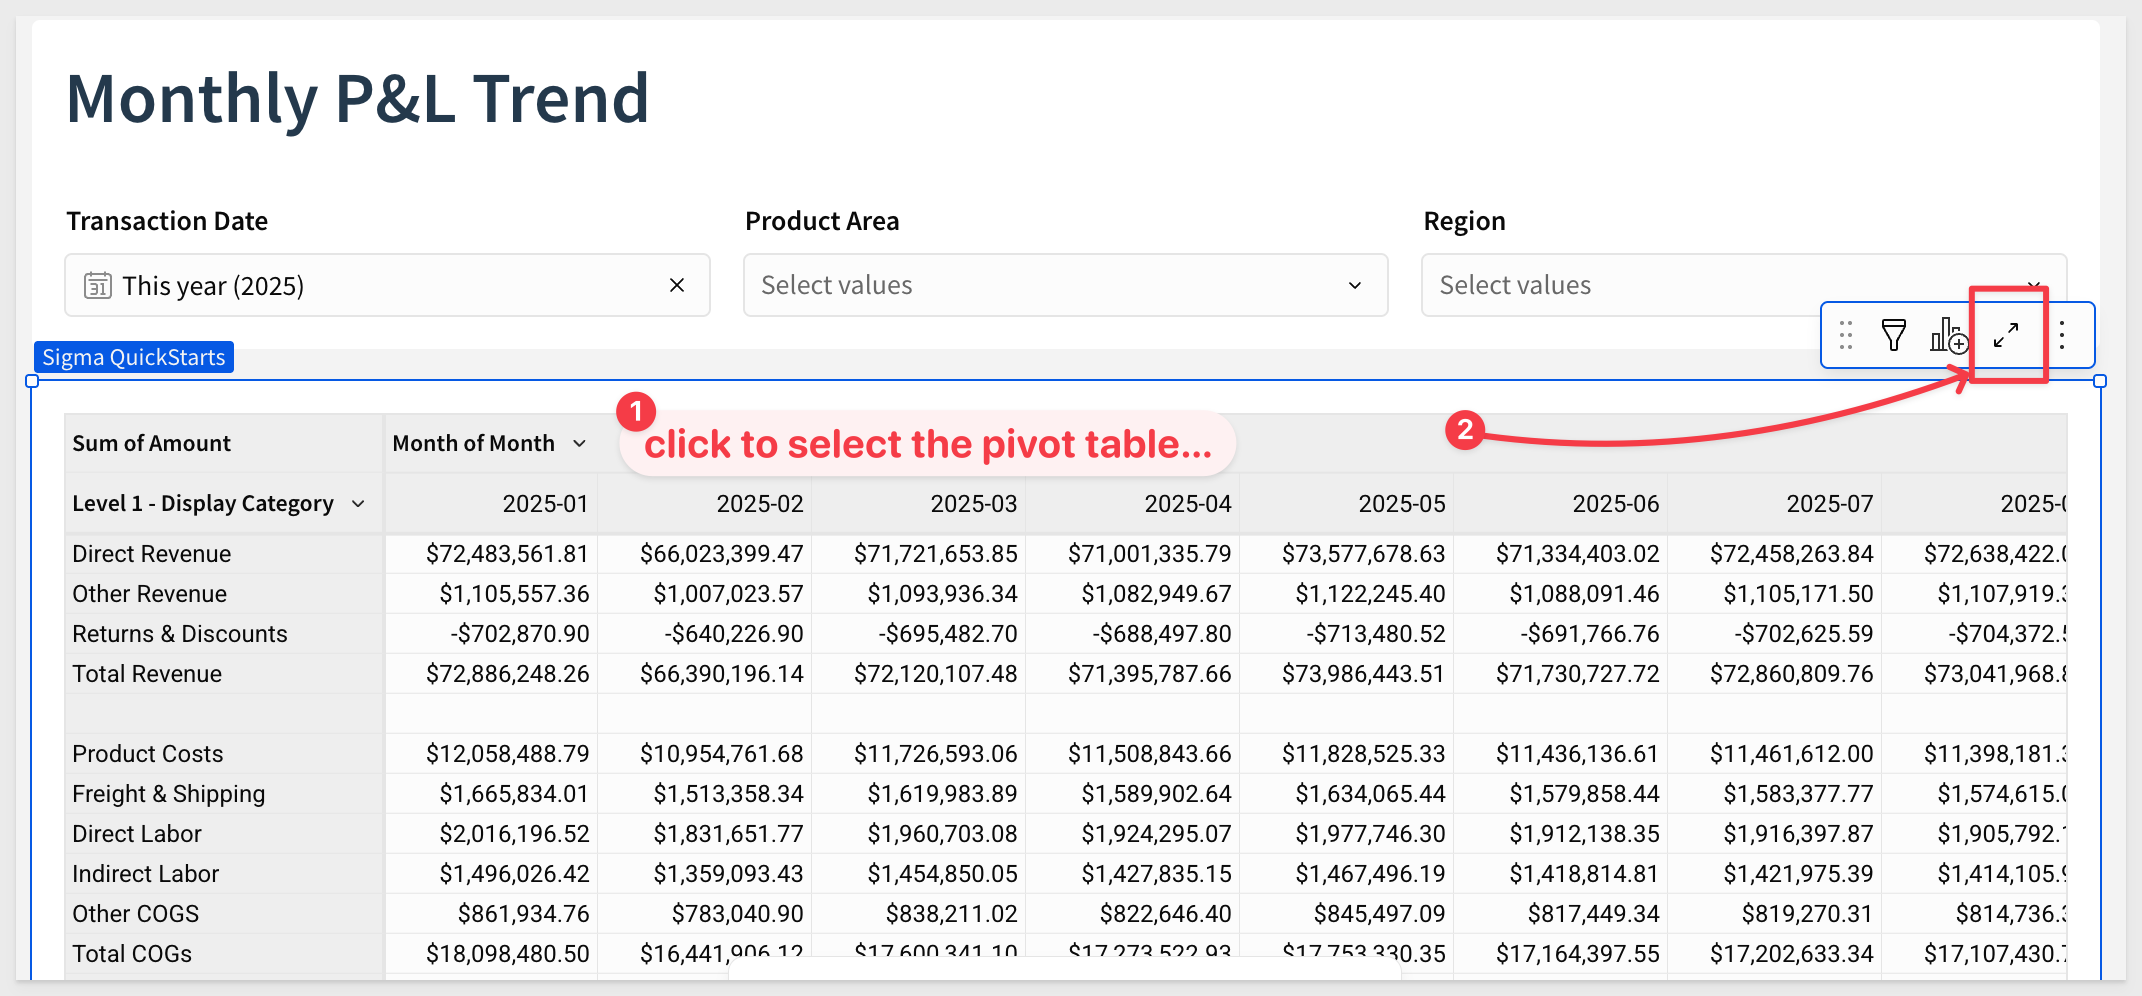Open the Product Area Select values dropdown
This screenshot has width=2142, height=996.
[x=1065, y=285]
